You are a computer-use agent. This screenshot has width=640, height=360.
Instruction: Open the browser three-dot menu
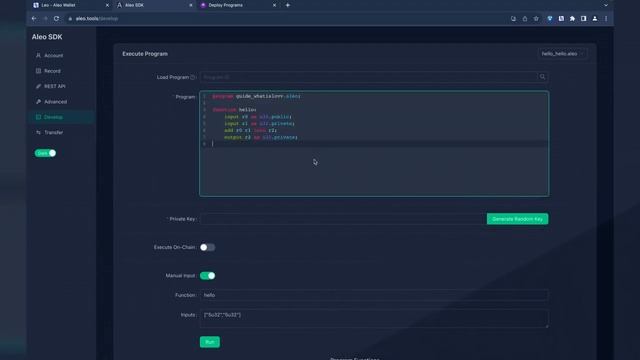tap(606, 19)
